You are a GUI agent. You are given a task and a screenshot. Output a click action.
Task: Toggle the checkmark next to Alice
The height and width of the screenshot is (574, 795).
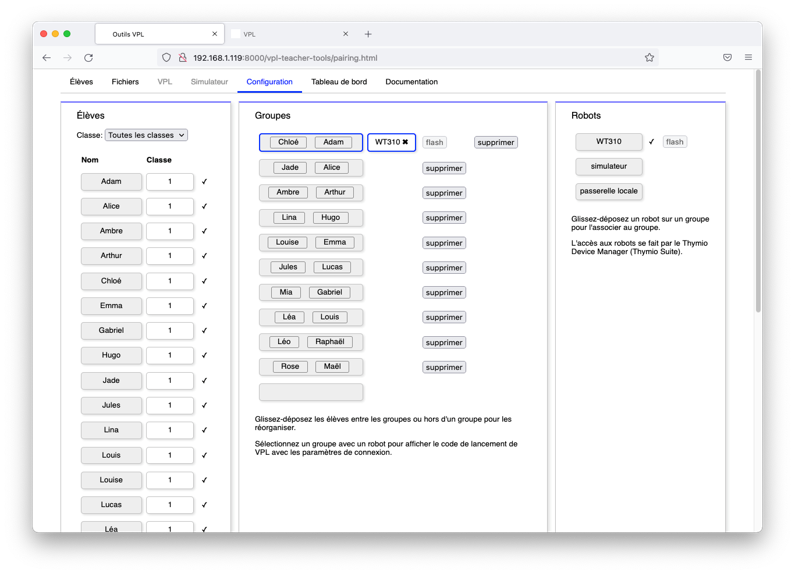[x=204, y=206]
